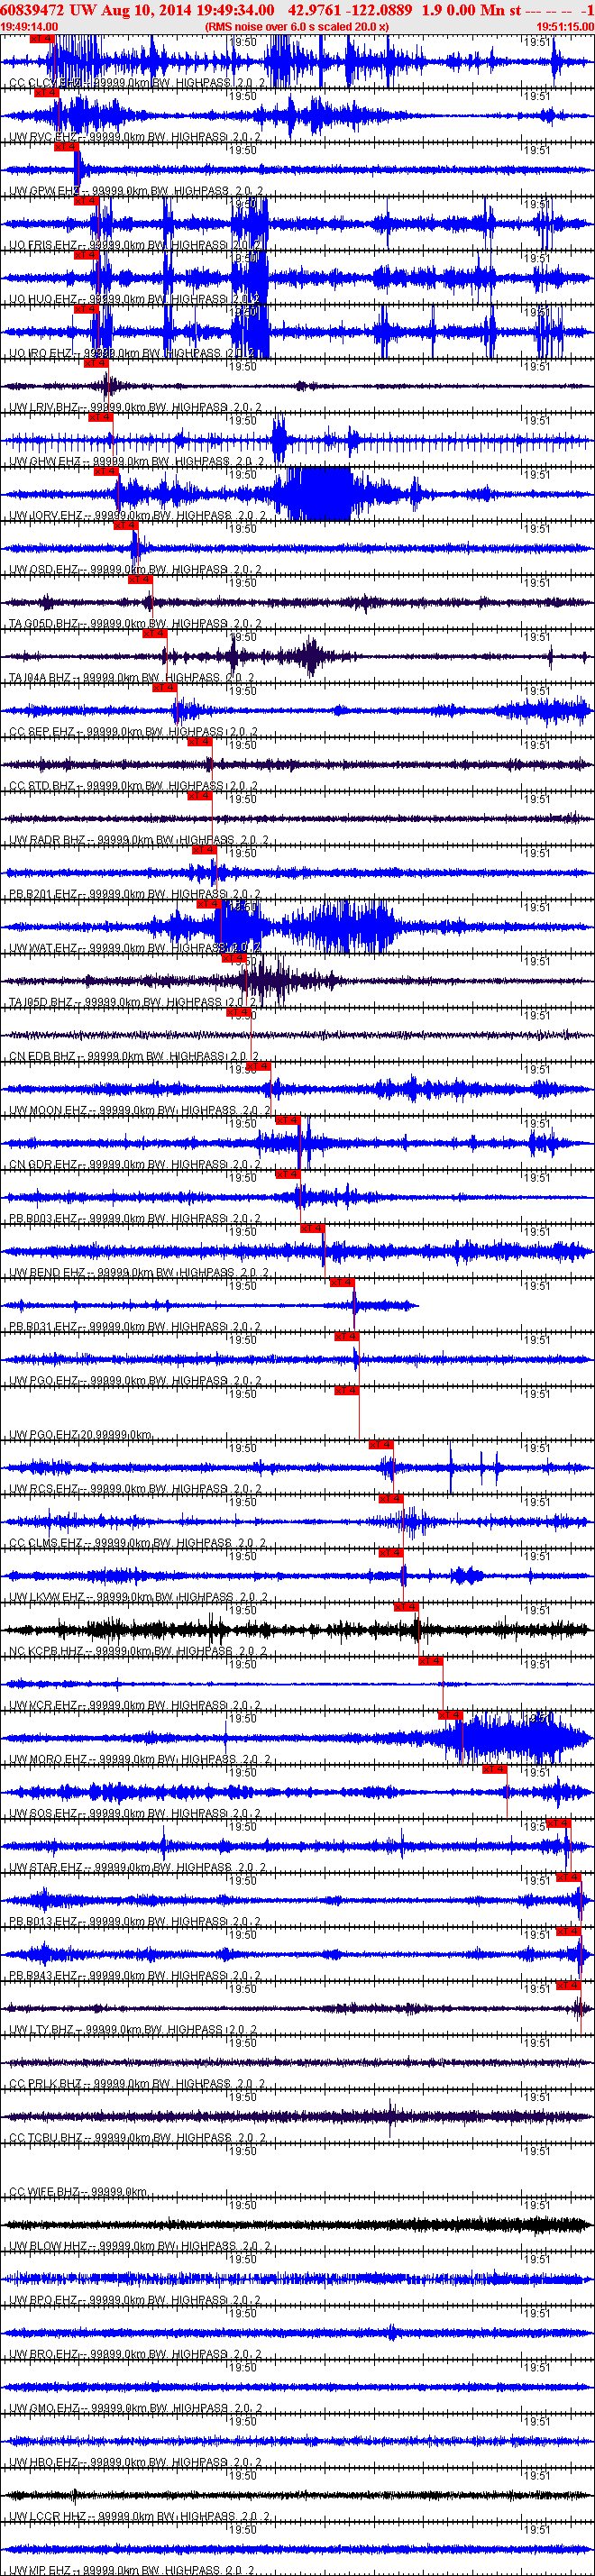Select the UW RCS EHZ station label
This screenshot has height=2576, width=595.
point(135,1489)
